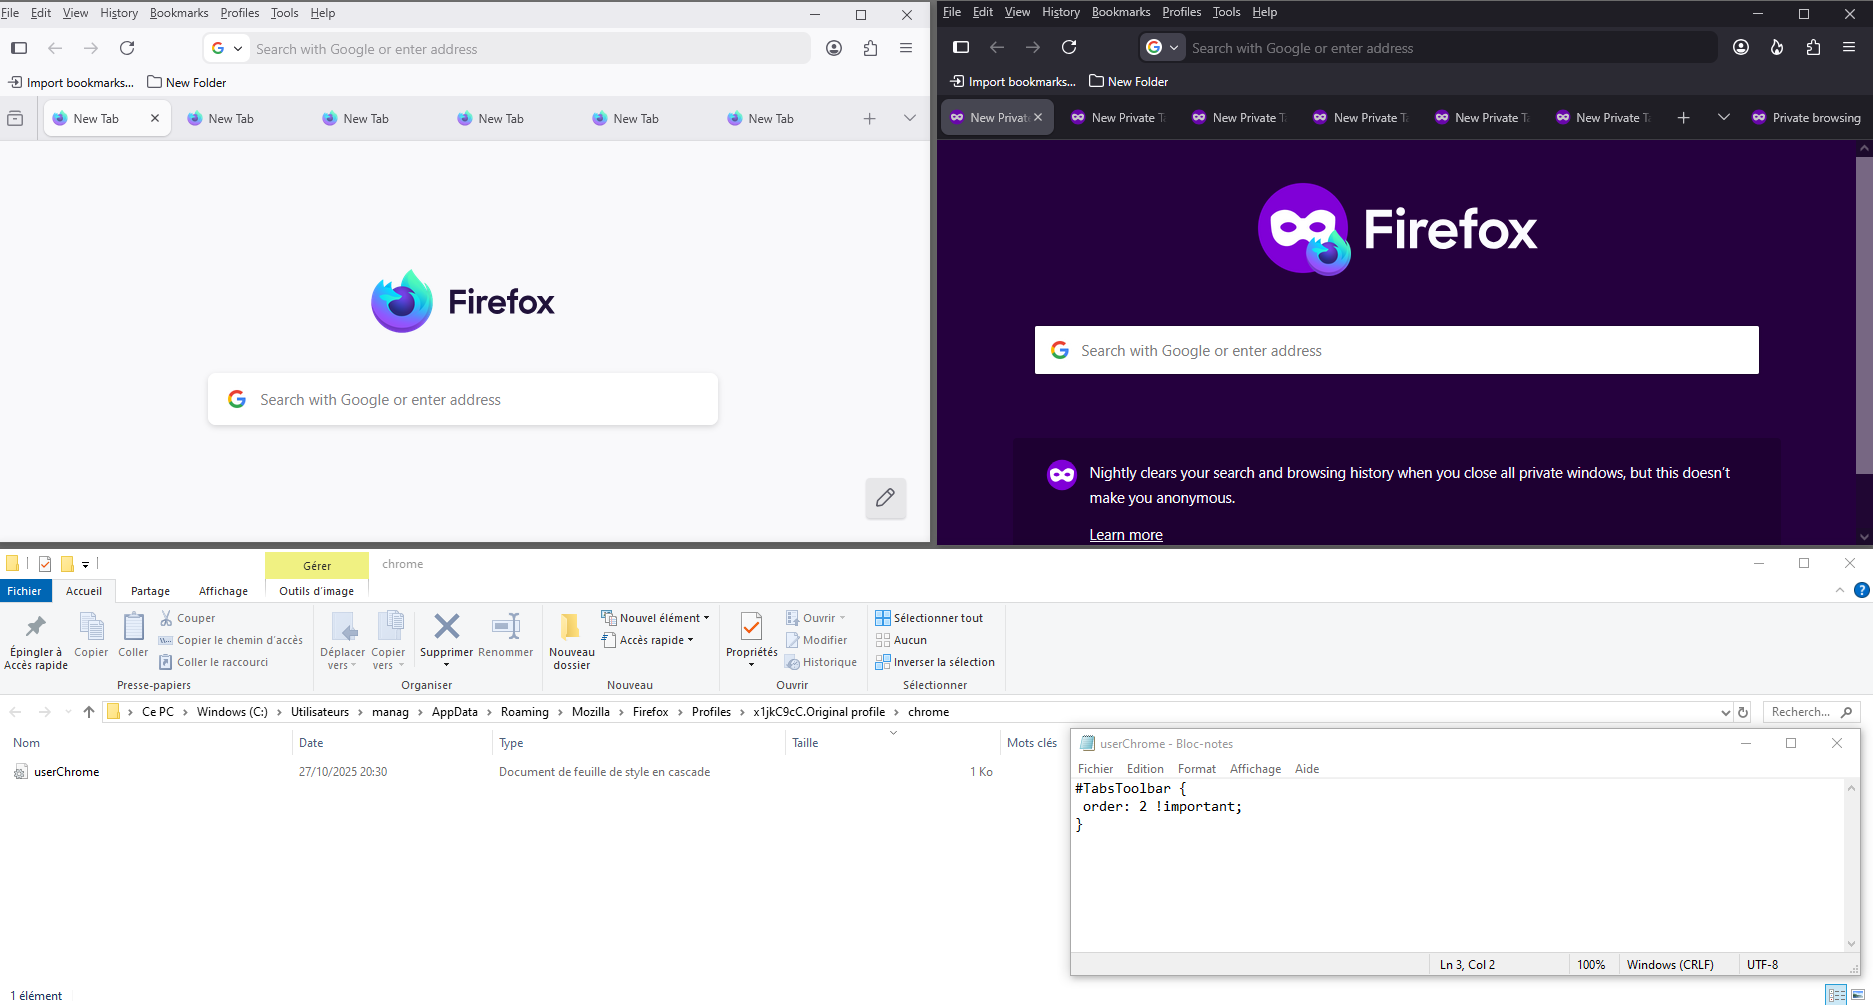Open the address bar history dropdown in Explorer
The width and height of the screenshot is (1873, 1005).
point(1725,712)
